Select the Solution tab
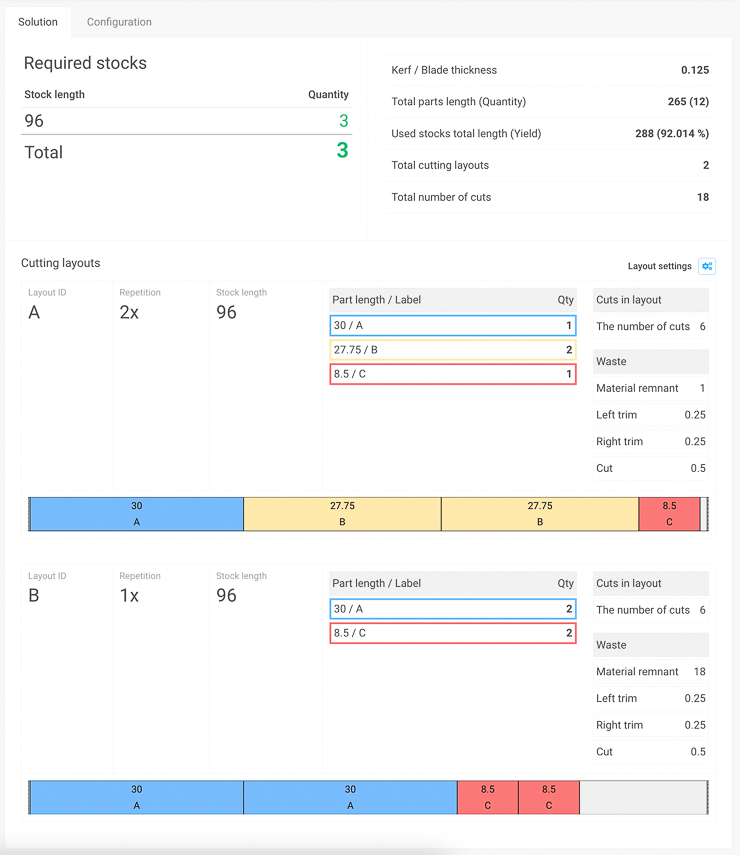The width and height of the screenshot is (740, 855). tap(38, 22)
